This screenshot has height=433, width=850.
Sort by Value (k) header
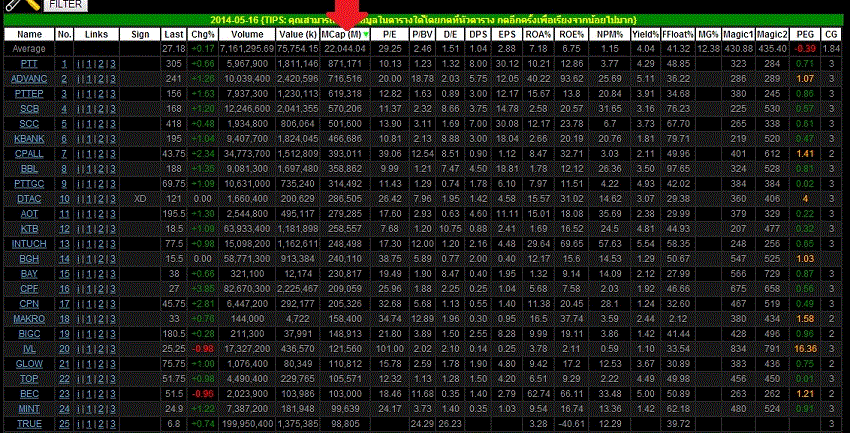tap(298, 34)
